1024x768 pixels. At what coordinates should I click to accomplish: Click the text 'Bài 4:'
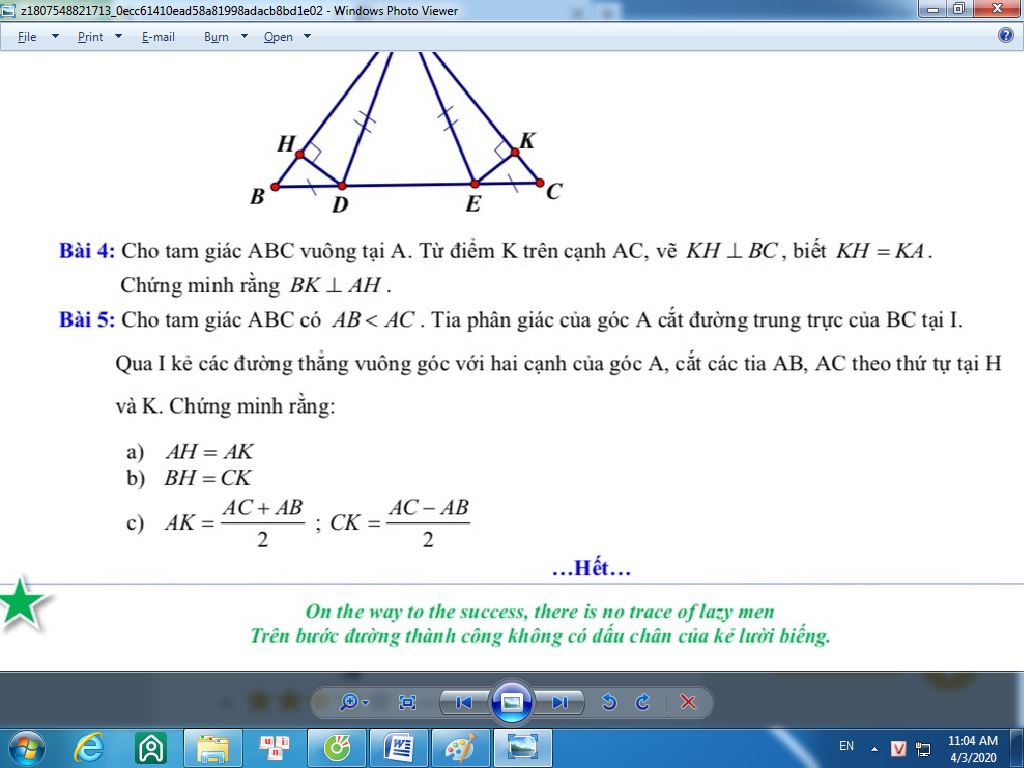click(x=87, y=251)
